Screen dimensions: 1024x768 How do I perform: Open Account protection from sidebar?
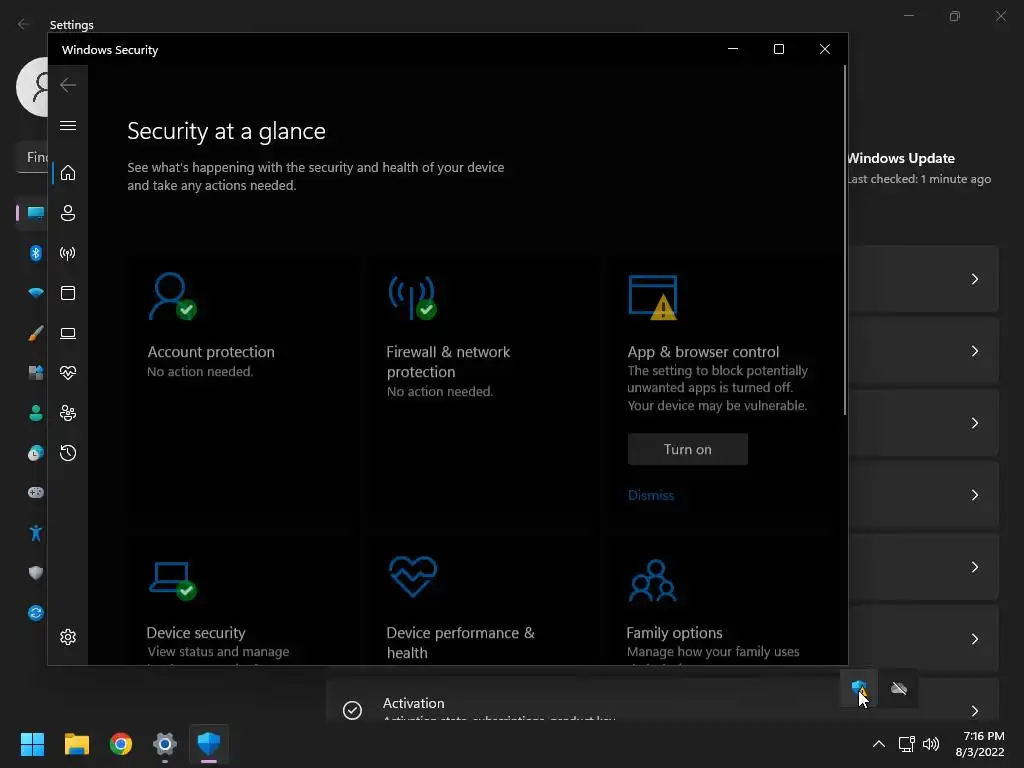click(x=68, y=213)
